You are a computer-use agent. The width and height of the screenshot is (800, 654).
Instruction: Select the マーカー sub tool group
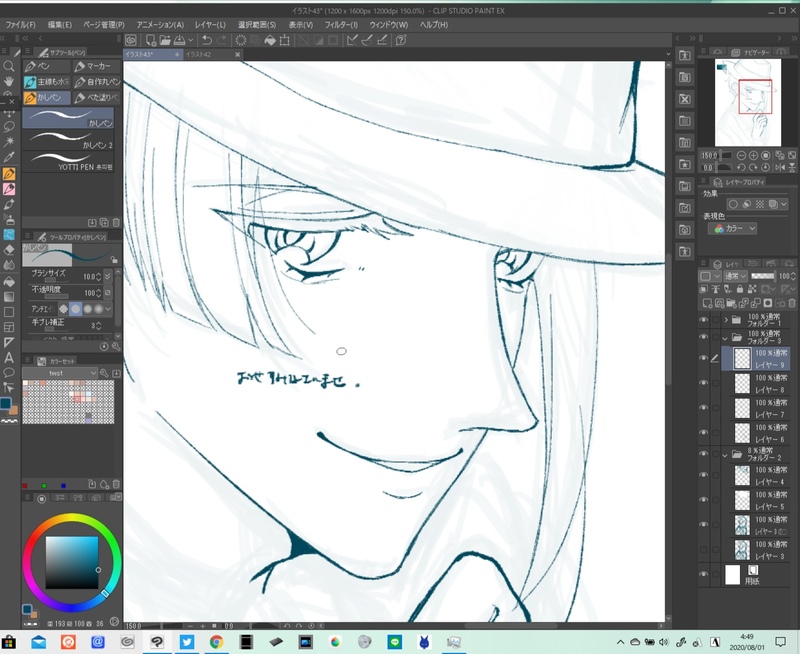coord(96,66)
